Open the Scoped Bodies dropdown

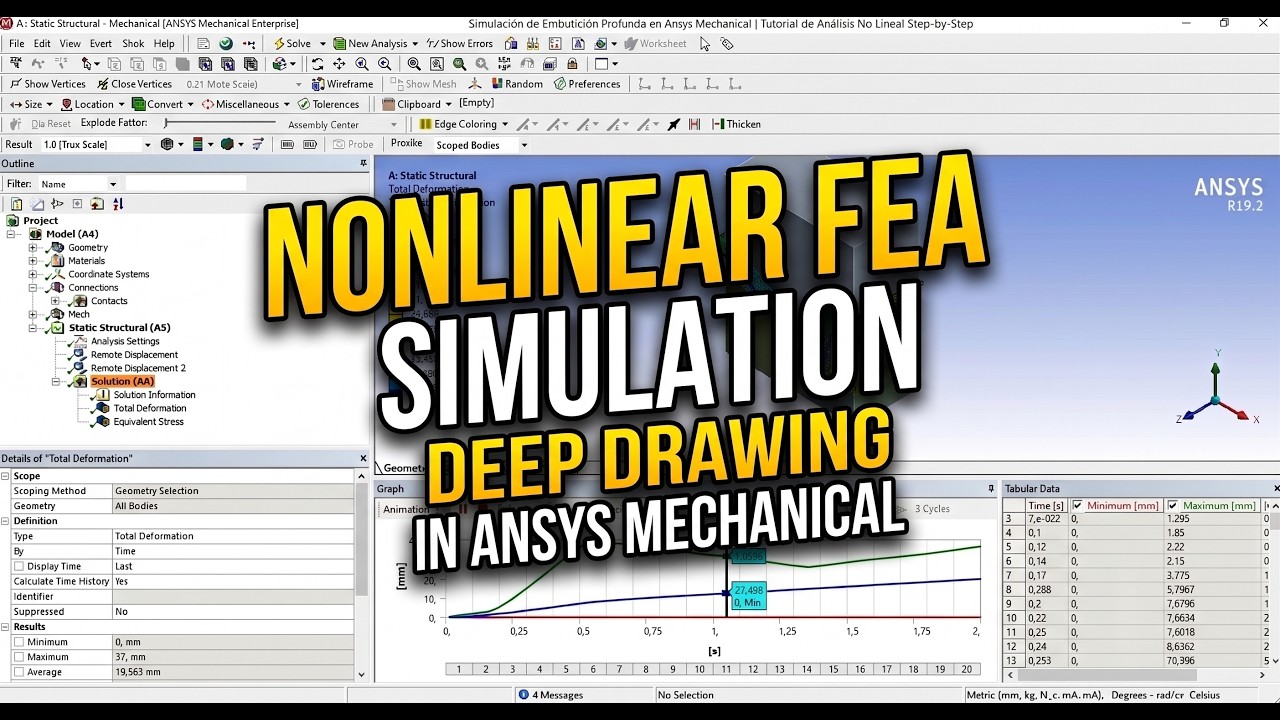coord(523,145)
